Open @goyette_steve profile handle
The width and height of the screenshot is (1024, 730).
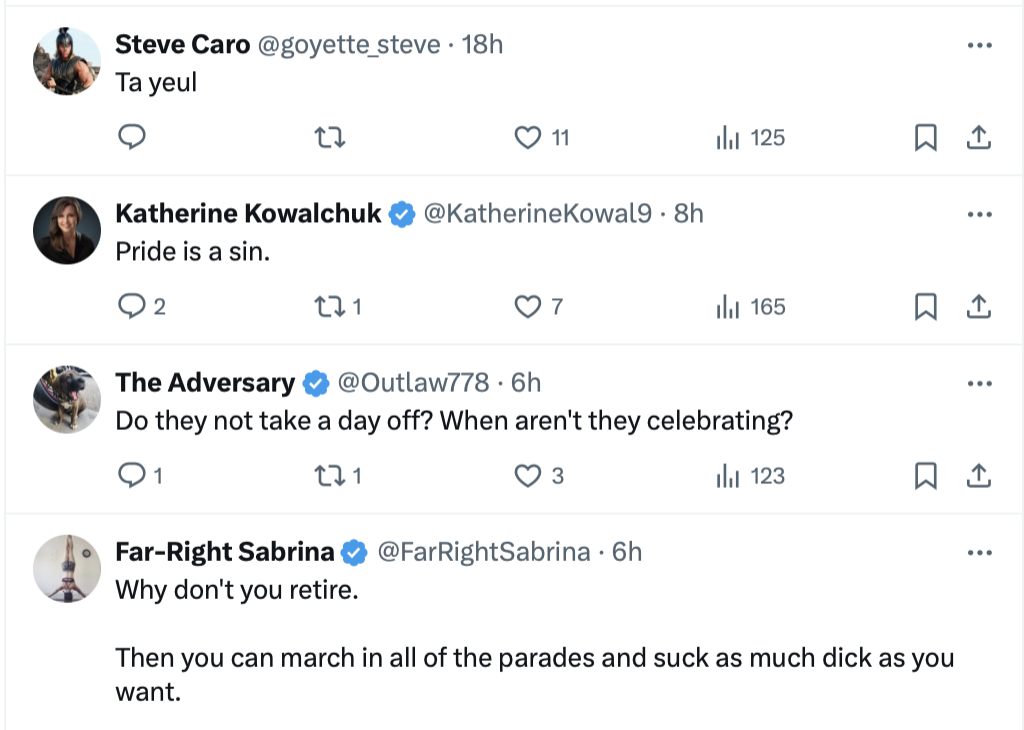tap(349, 45)
